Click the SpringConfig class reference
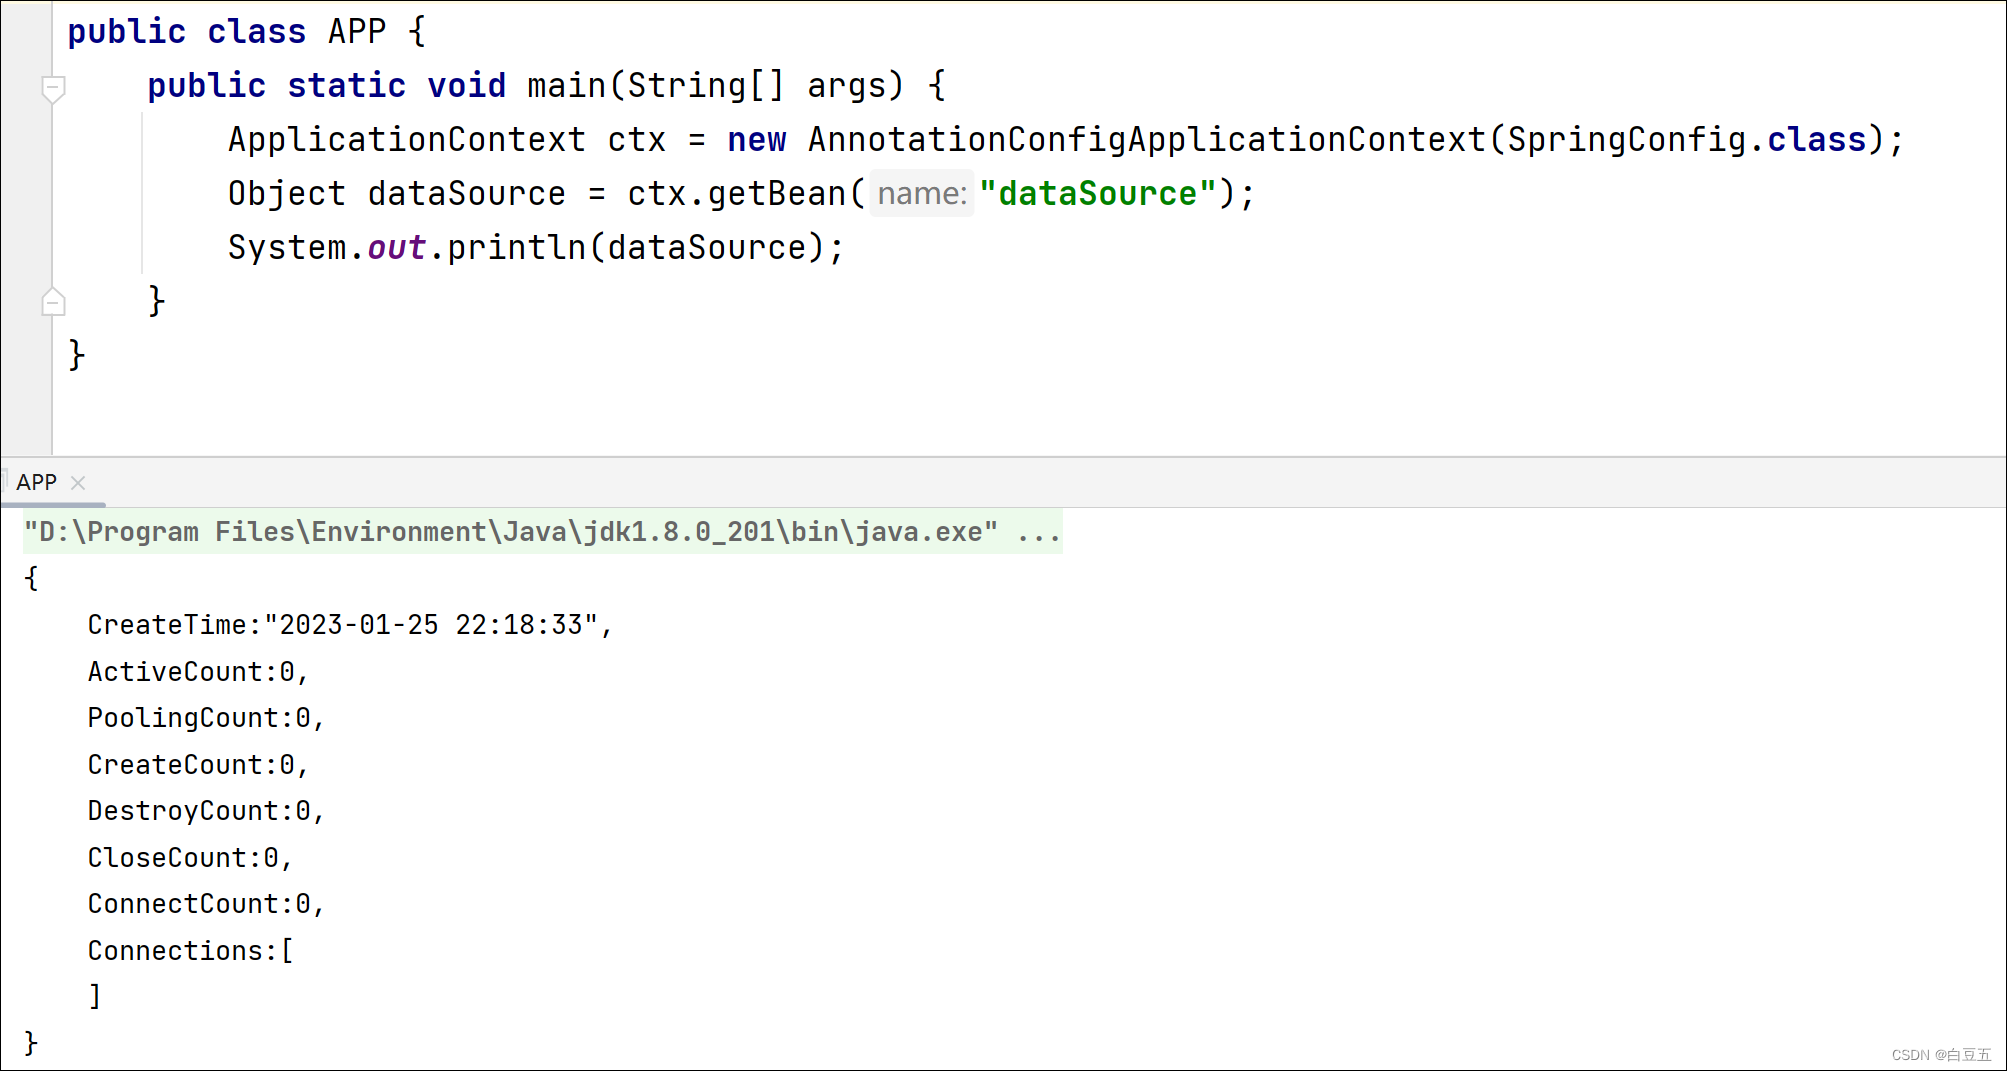Screen dimensions: 2007x1071 coord(1626,140)
